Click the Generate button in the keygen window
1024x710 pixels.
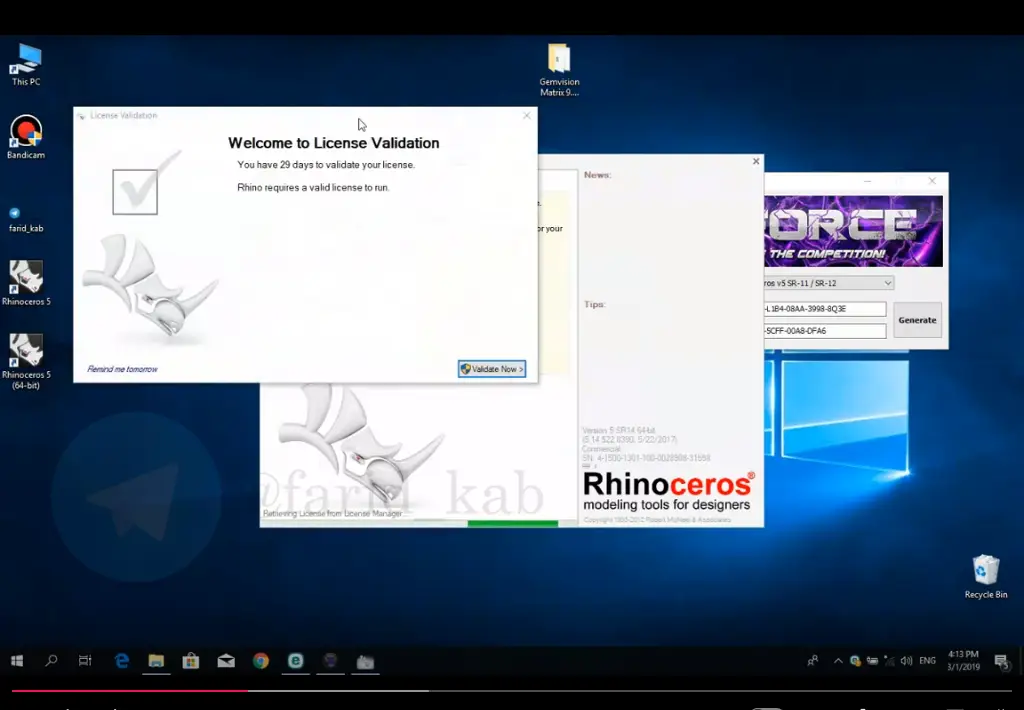point(917,320)
